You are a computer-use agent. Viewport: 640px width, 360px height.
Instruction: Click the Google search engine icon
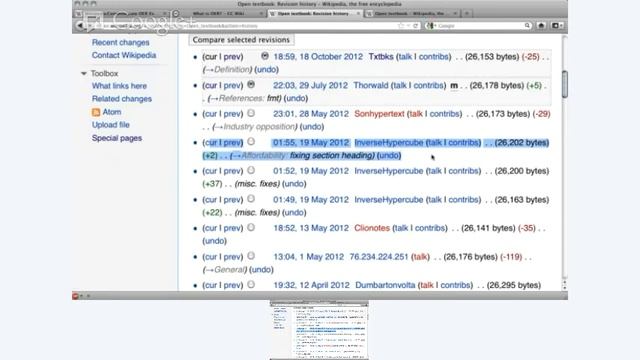tap(430, 25)
